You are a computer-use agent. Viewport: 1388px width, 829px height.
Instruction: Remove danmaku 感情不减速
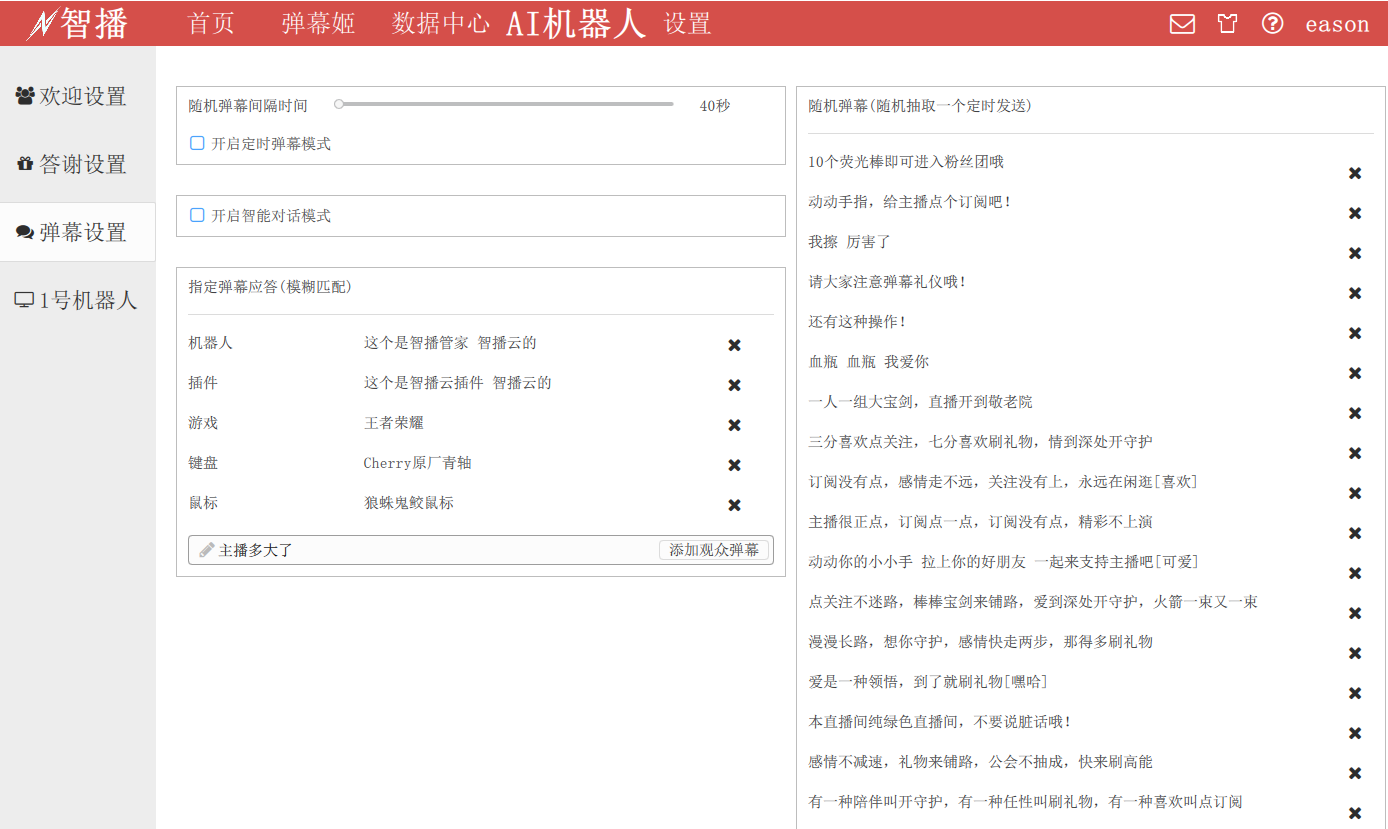(1355, 773)
